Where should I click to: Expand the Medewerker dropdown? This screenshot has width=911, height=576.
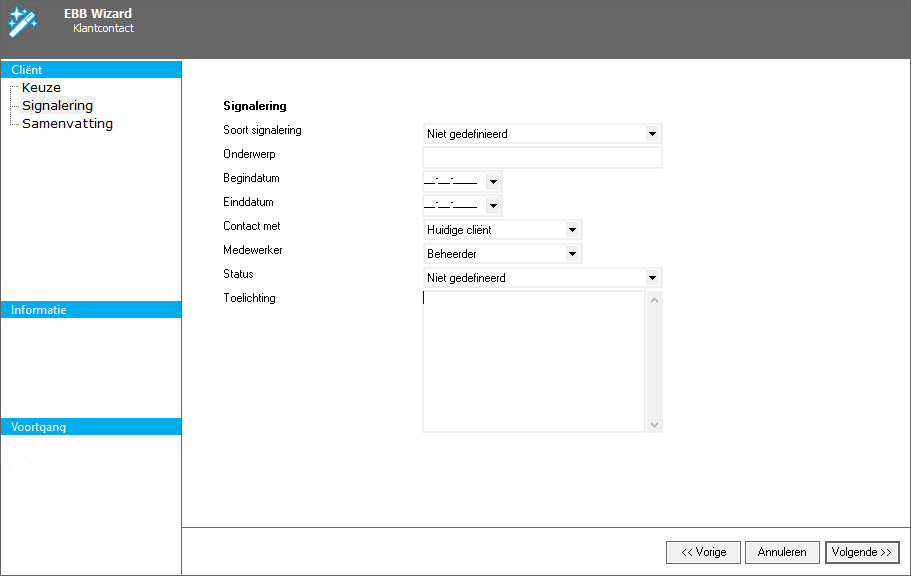(x=572, y=254)
